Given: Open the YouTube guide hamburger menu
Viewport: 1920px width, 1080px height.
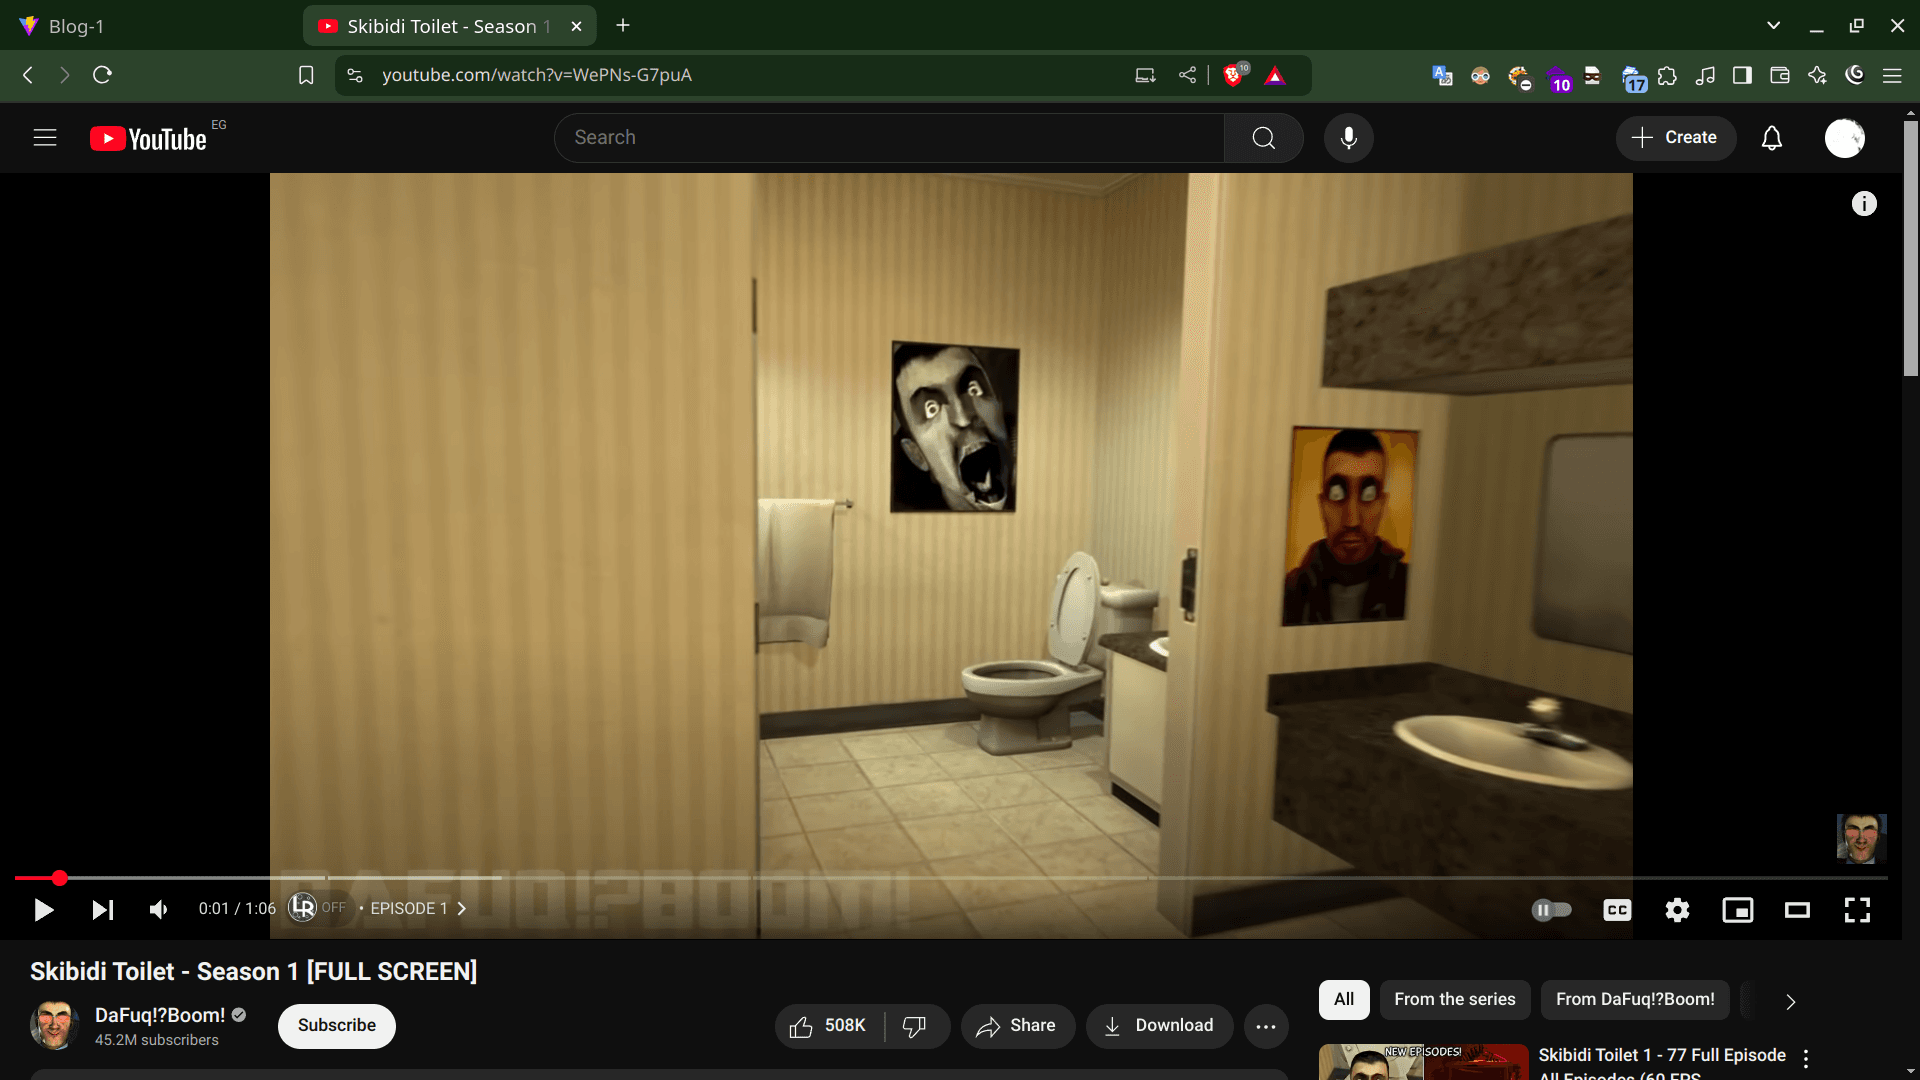Looking at the screenshot, I should click(x=45, y=137).
